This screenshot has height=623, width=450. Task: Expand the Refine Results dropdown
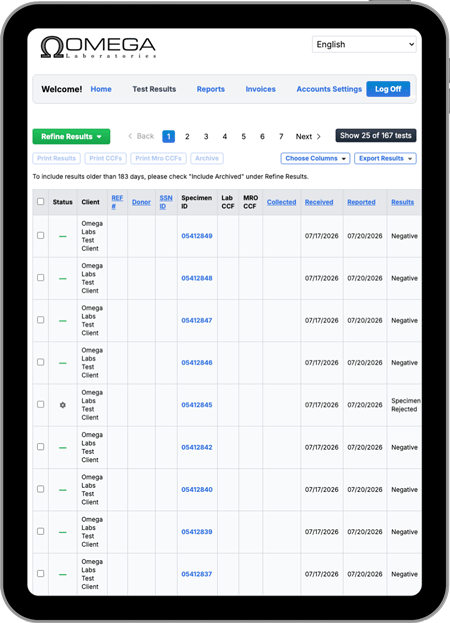click(x=71, y=137)
